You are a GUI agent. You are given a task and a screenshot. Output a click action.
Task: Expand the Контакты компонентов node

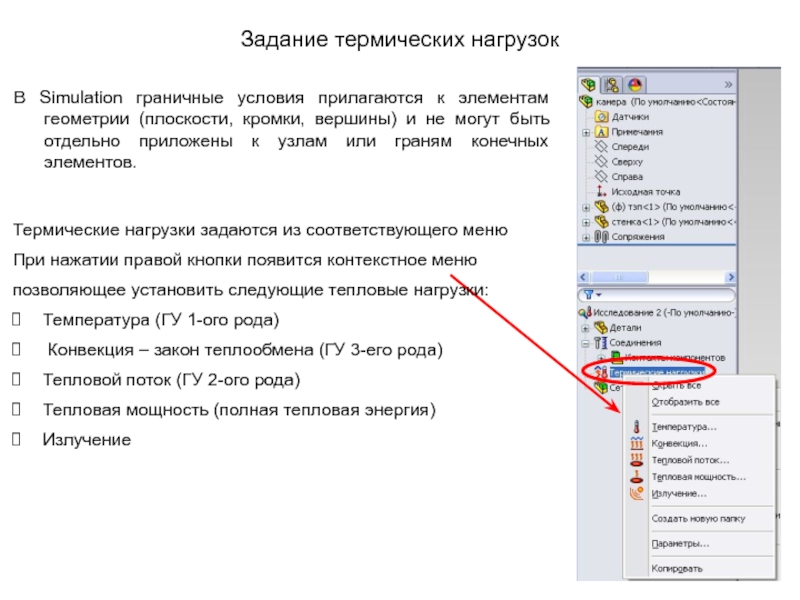[x=601, y=358]
